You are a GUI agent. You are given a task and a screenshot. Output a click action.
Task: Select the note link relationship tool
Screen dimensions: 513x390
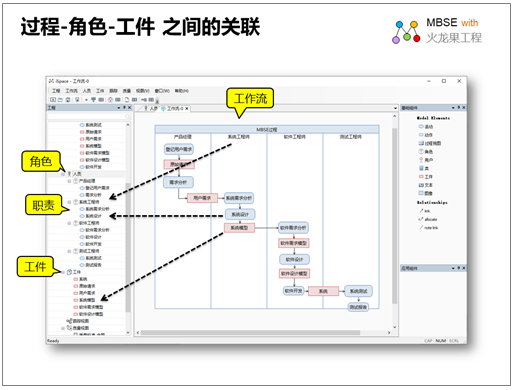click(x=428, y=228)
